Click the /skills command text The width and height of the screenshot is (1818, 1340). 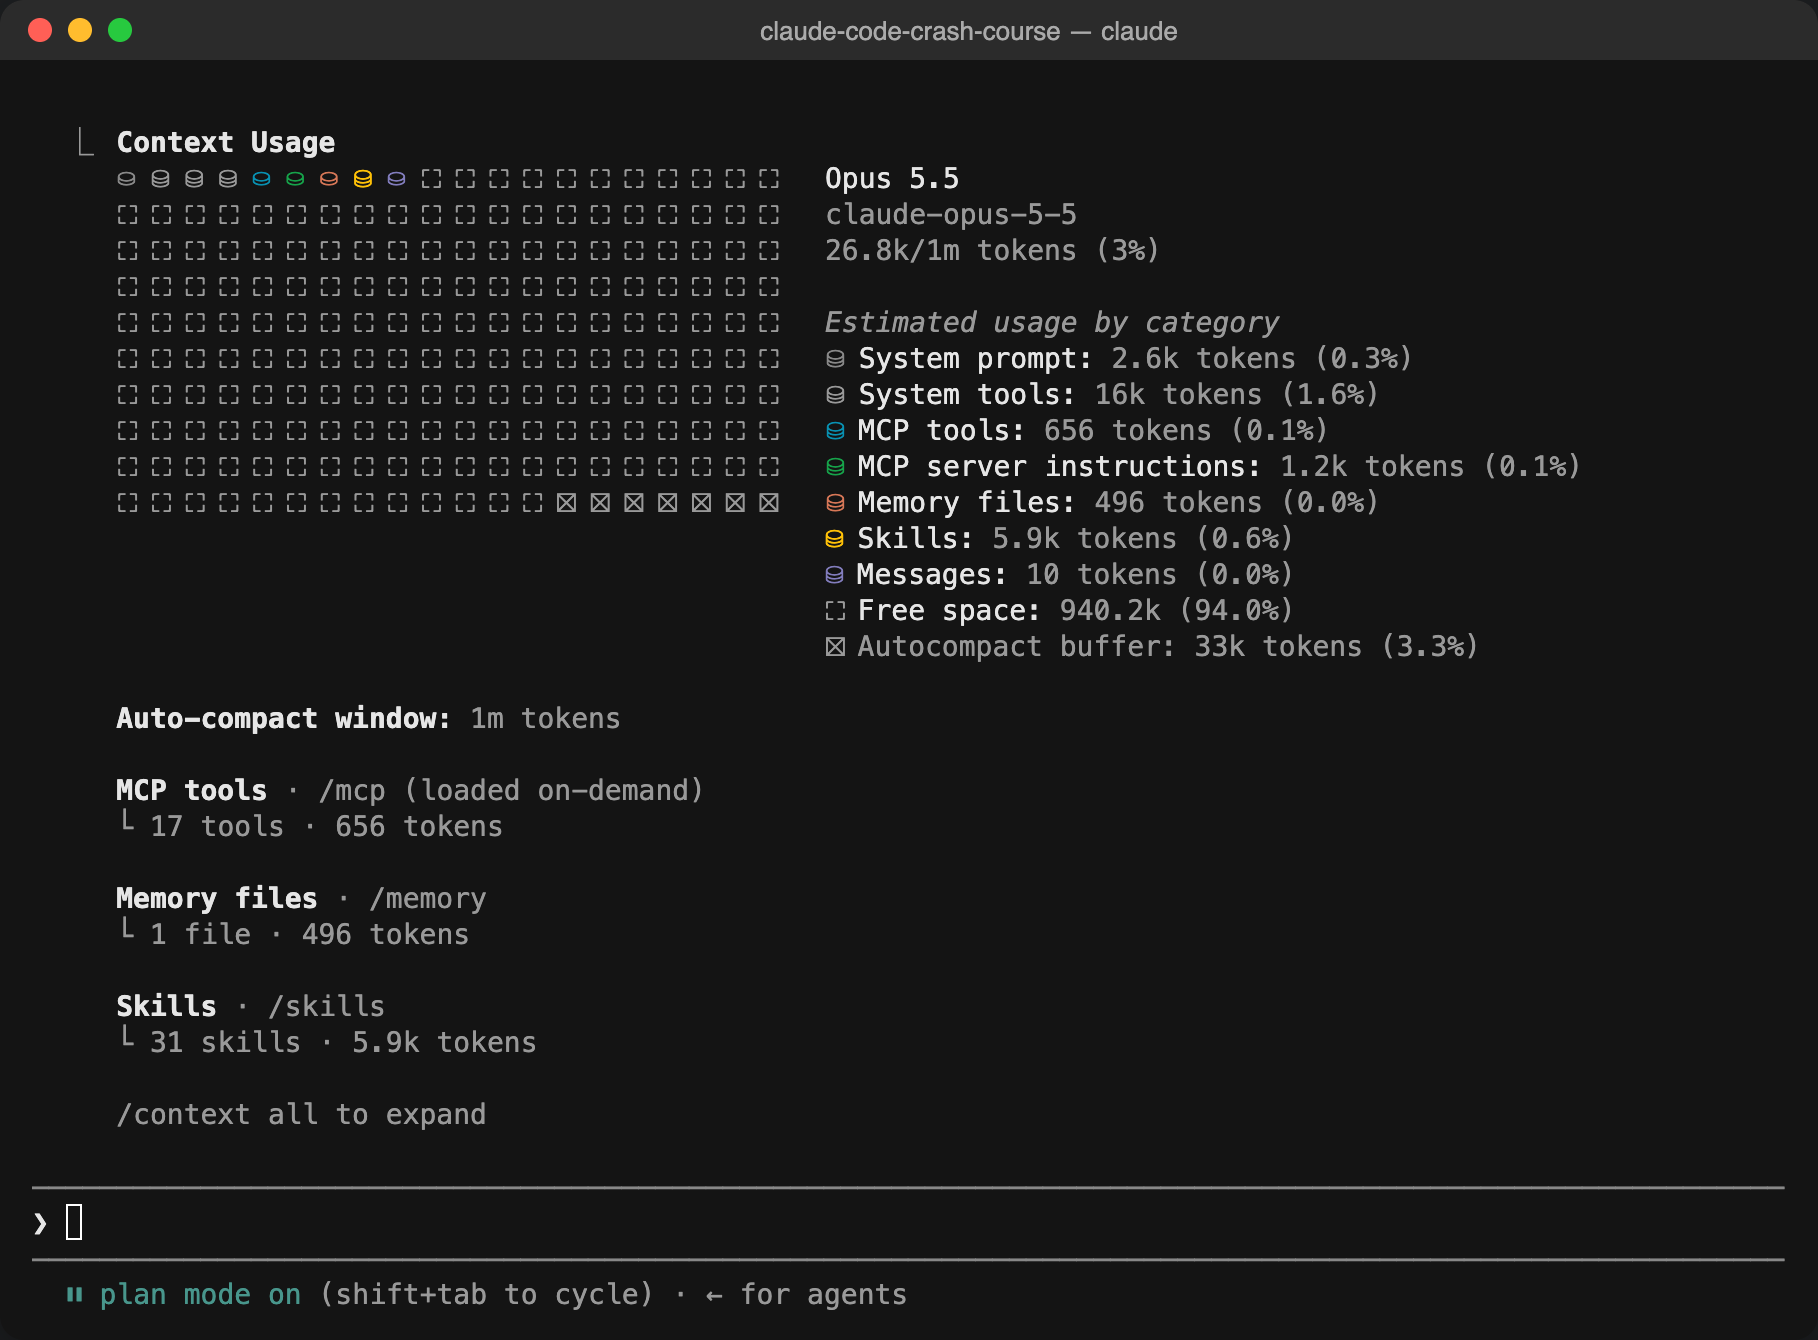point(327,1007)
